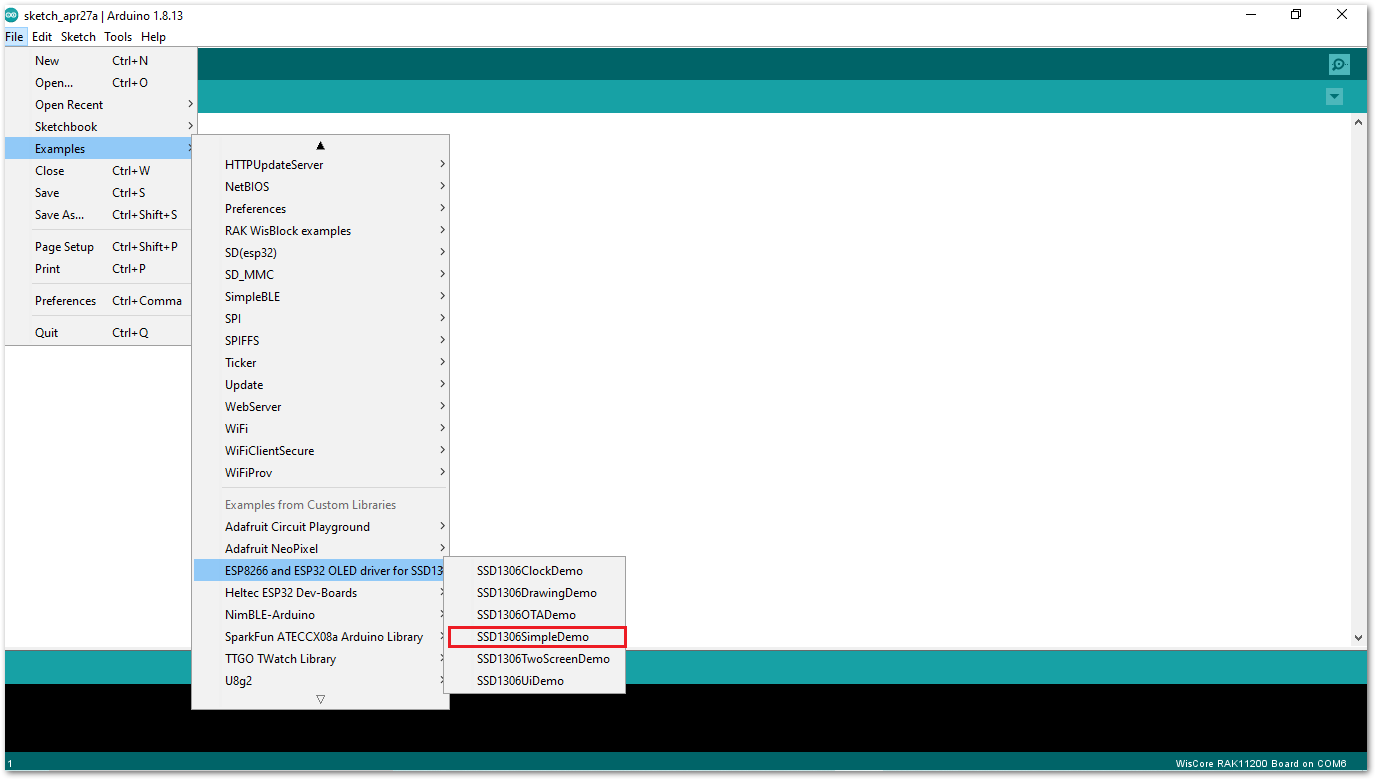Open the Edit menu
This screenshot has height=780, width=1376.
click(x=42, y=37)
